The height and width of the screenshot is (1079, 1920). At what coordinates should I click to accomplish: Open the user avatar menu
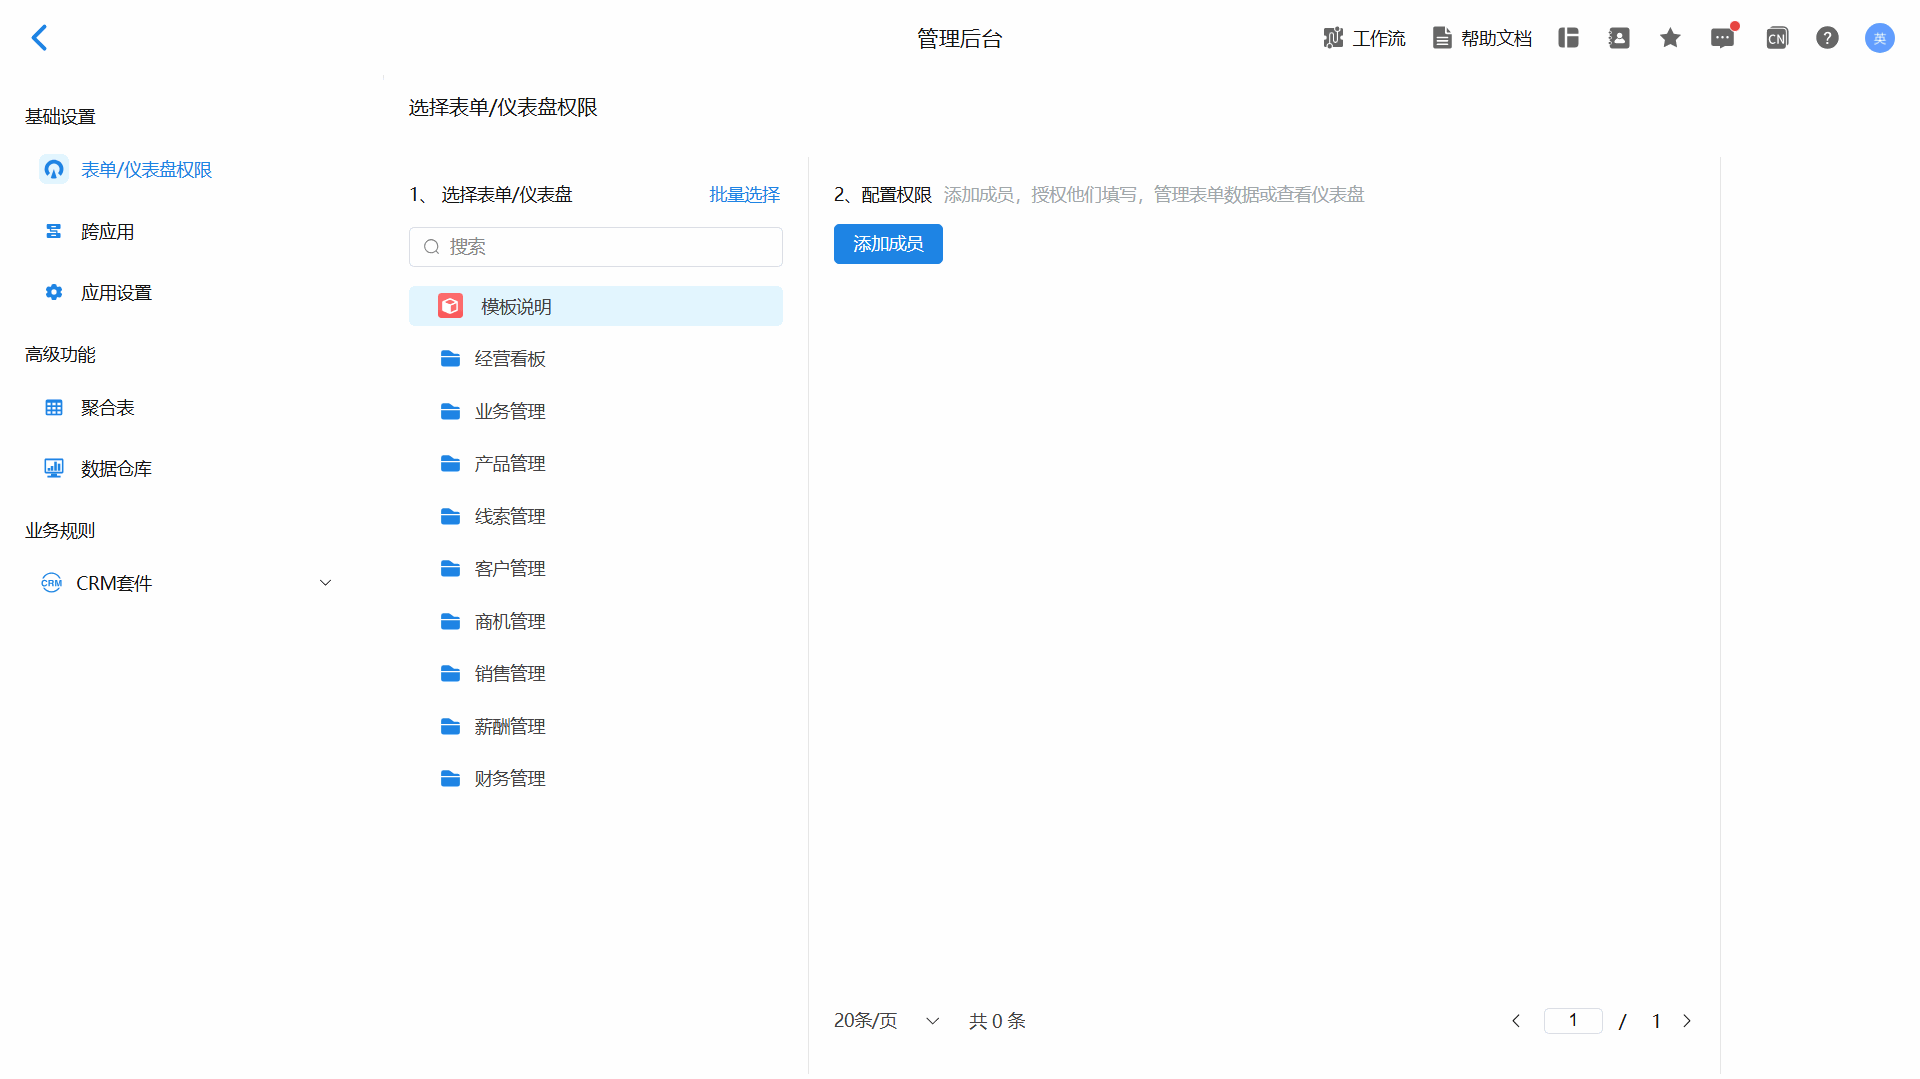[1879, 38]
